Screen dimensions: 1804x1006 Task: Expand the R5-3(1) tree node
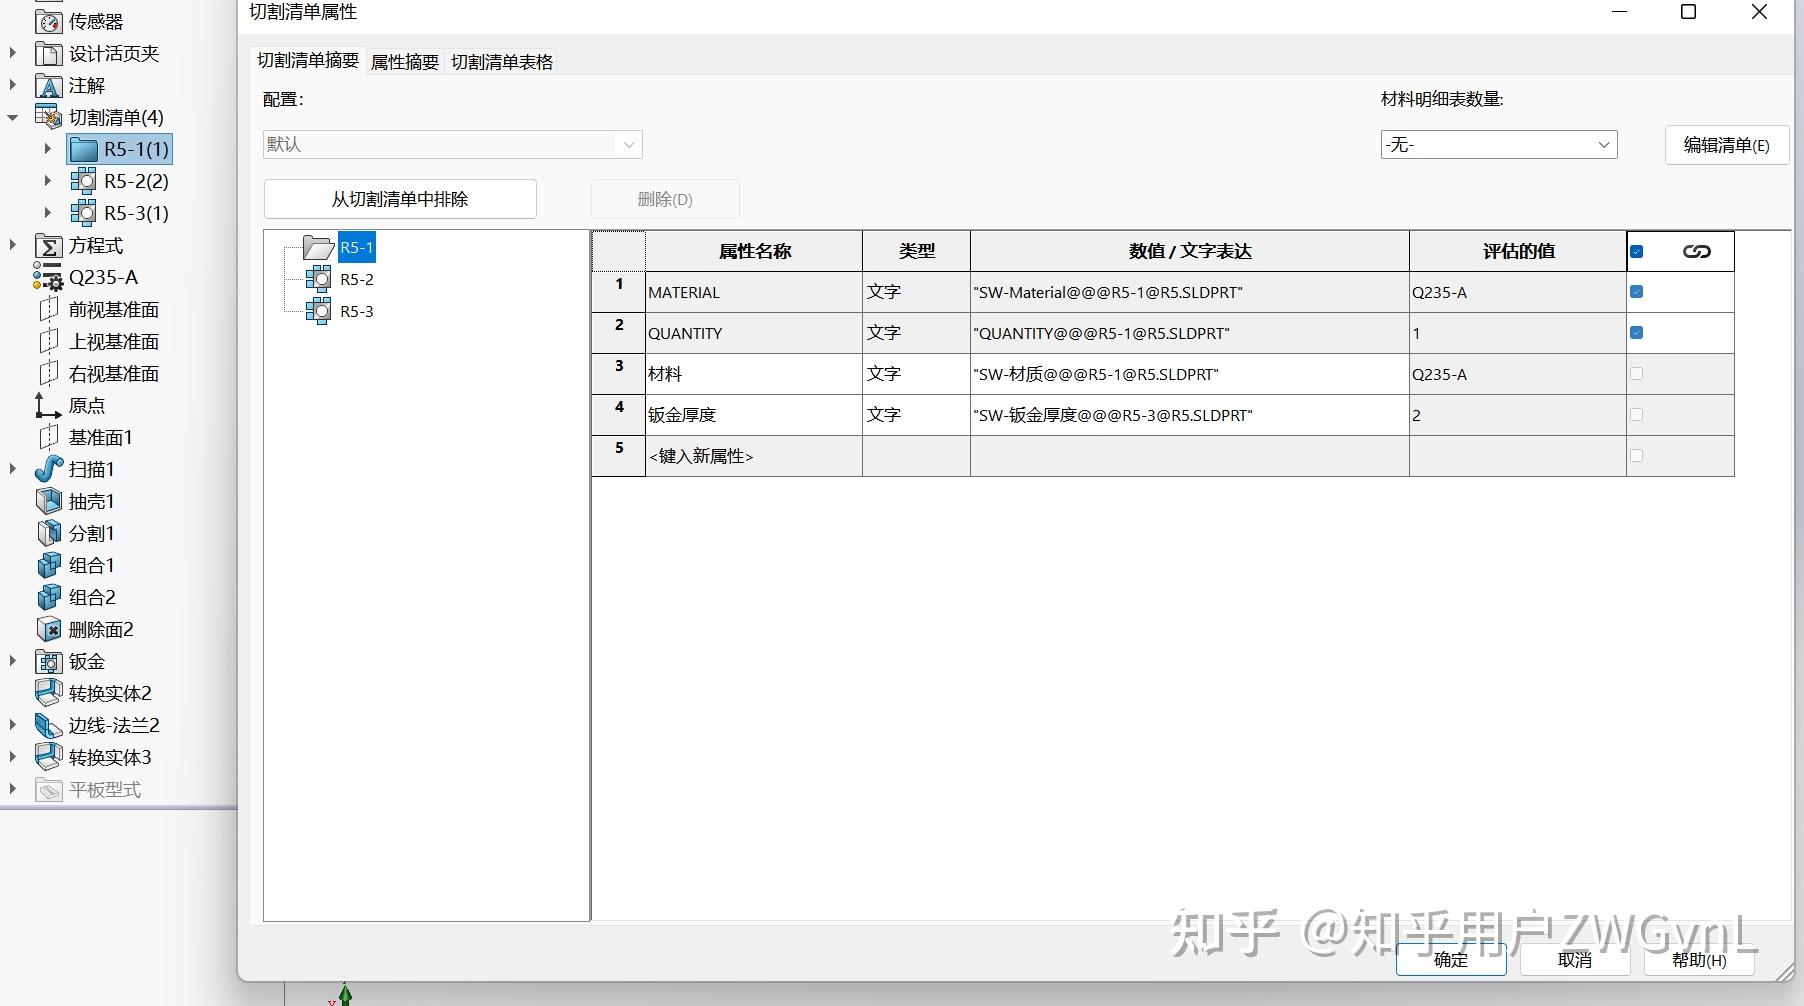click(47, 213)
